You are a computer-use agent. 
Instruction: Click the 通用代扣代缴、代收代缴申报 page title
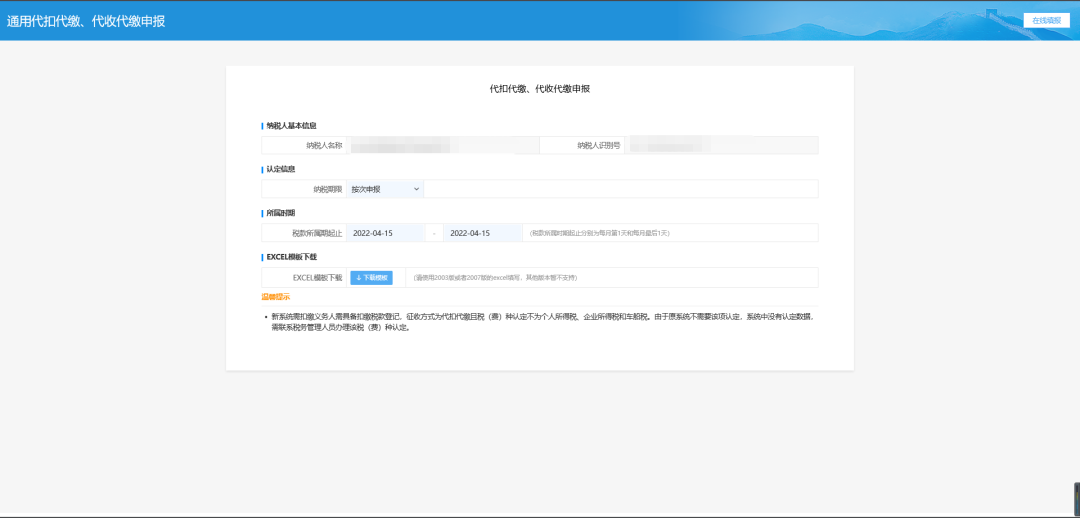coord(86,21)
